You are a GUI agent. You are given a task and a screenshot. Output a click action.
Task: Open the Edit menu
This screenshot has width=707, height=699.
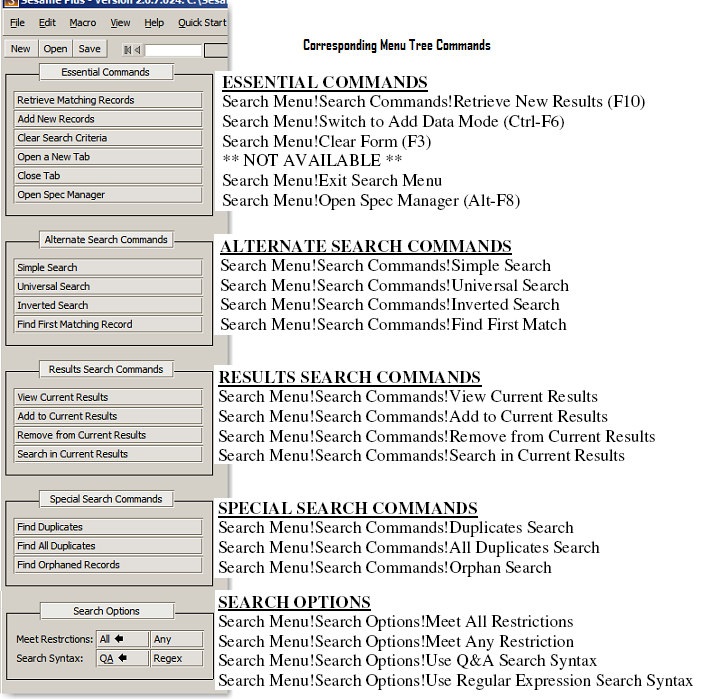tap(47, 23)
